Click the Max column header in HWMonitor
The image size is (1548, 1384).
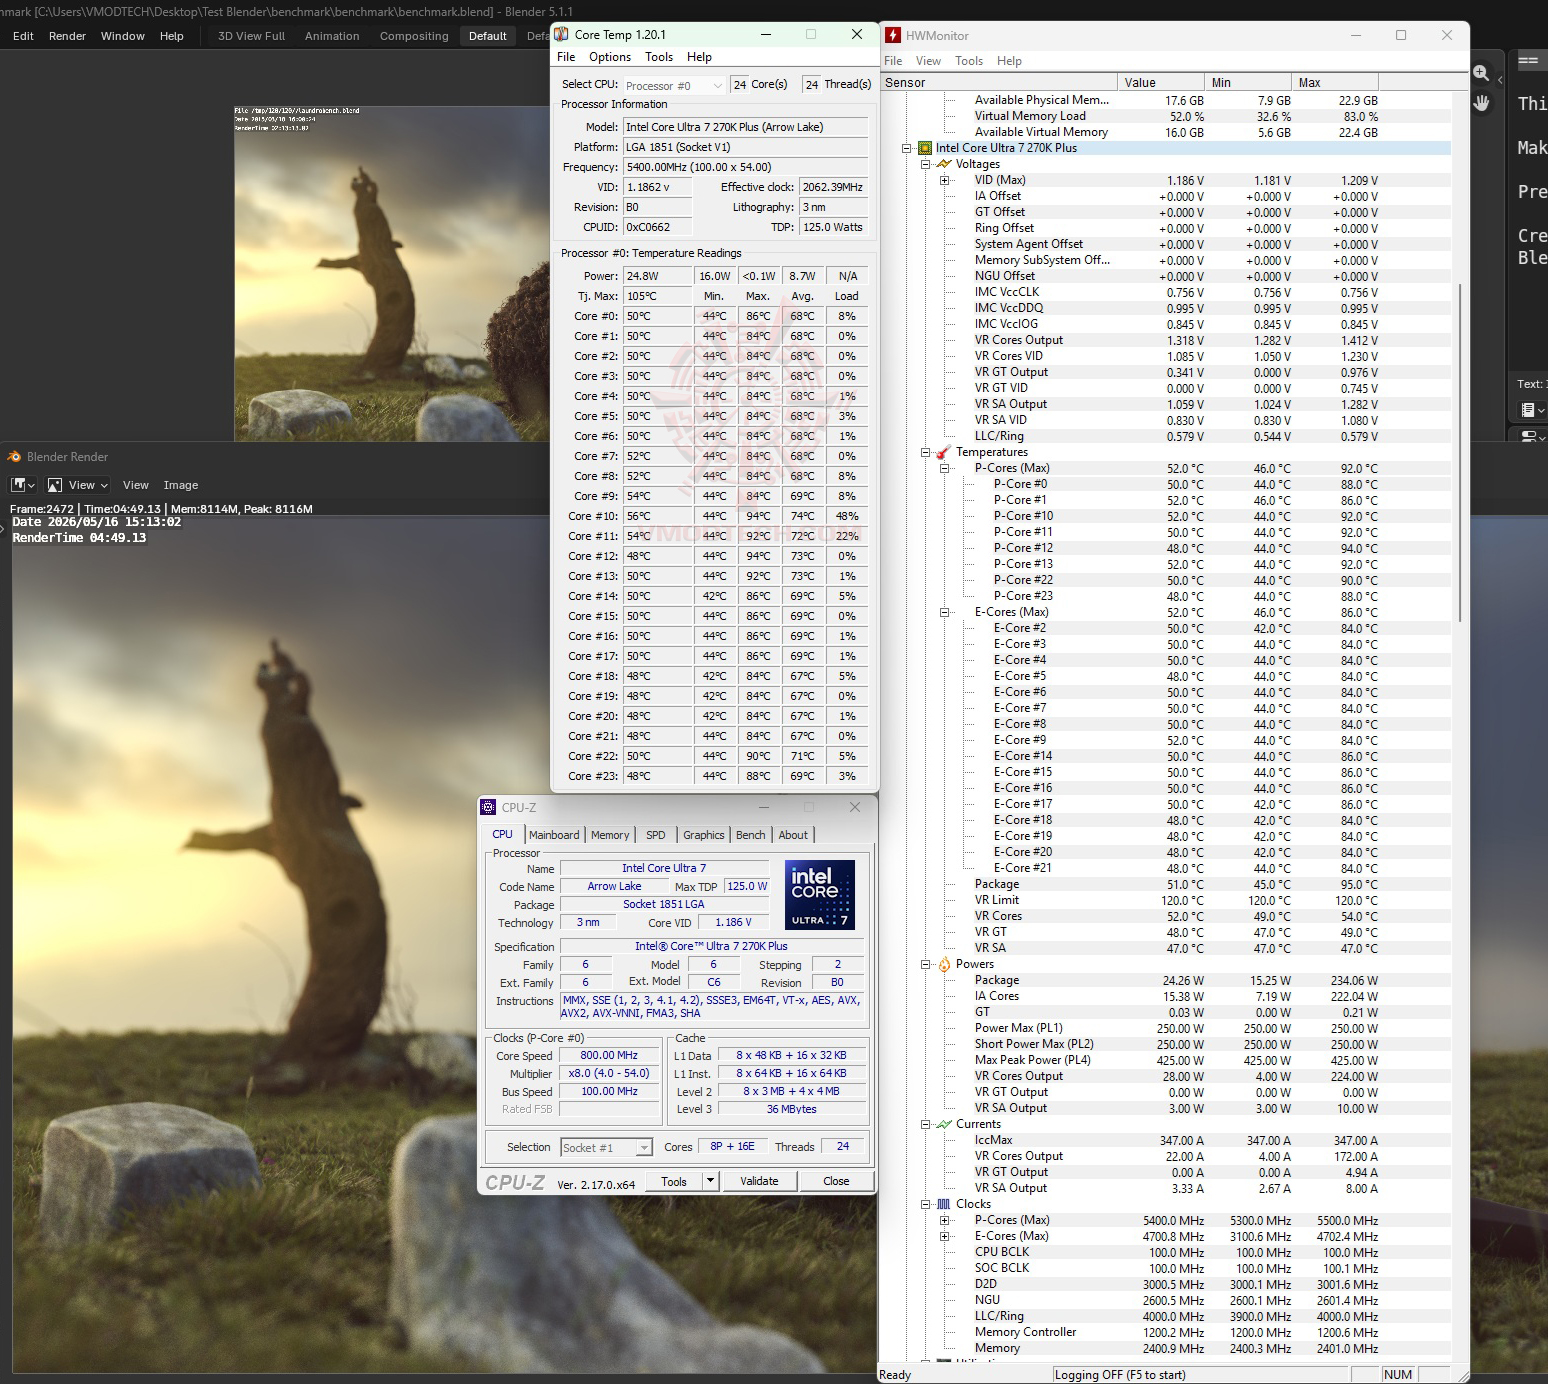1335,83
